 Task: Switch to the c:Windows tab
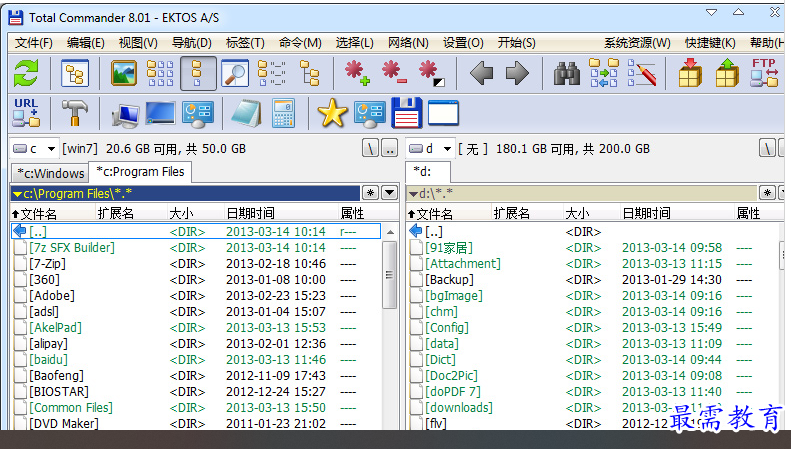(x=50, y=173)
